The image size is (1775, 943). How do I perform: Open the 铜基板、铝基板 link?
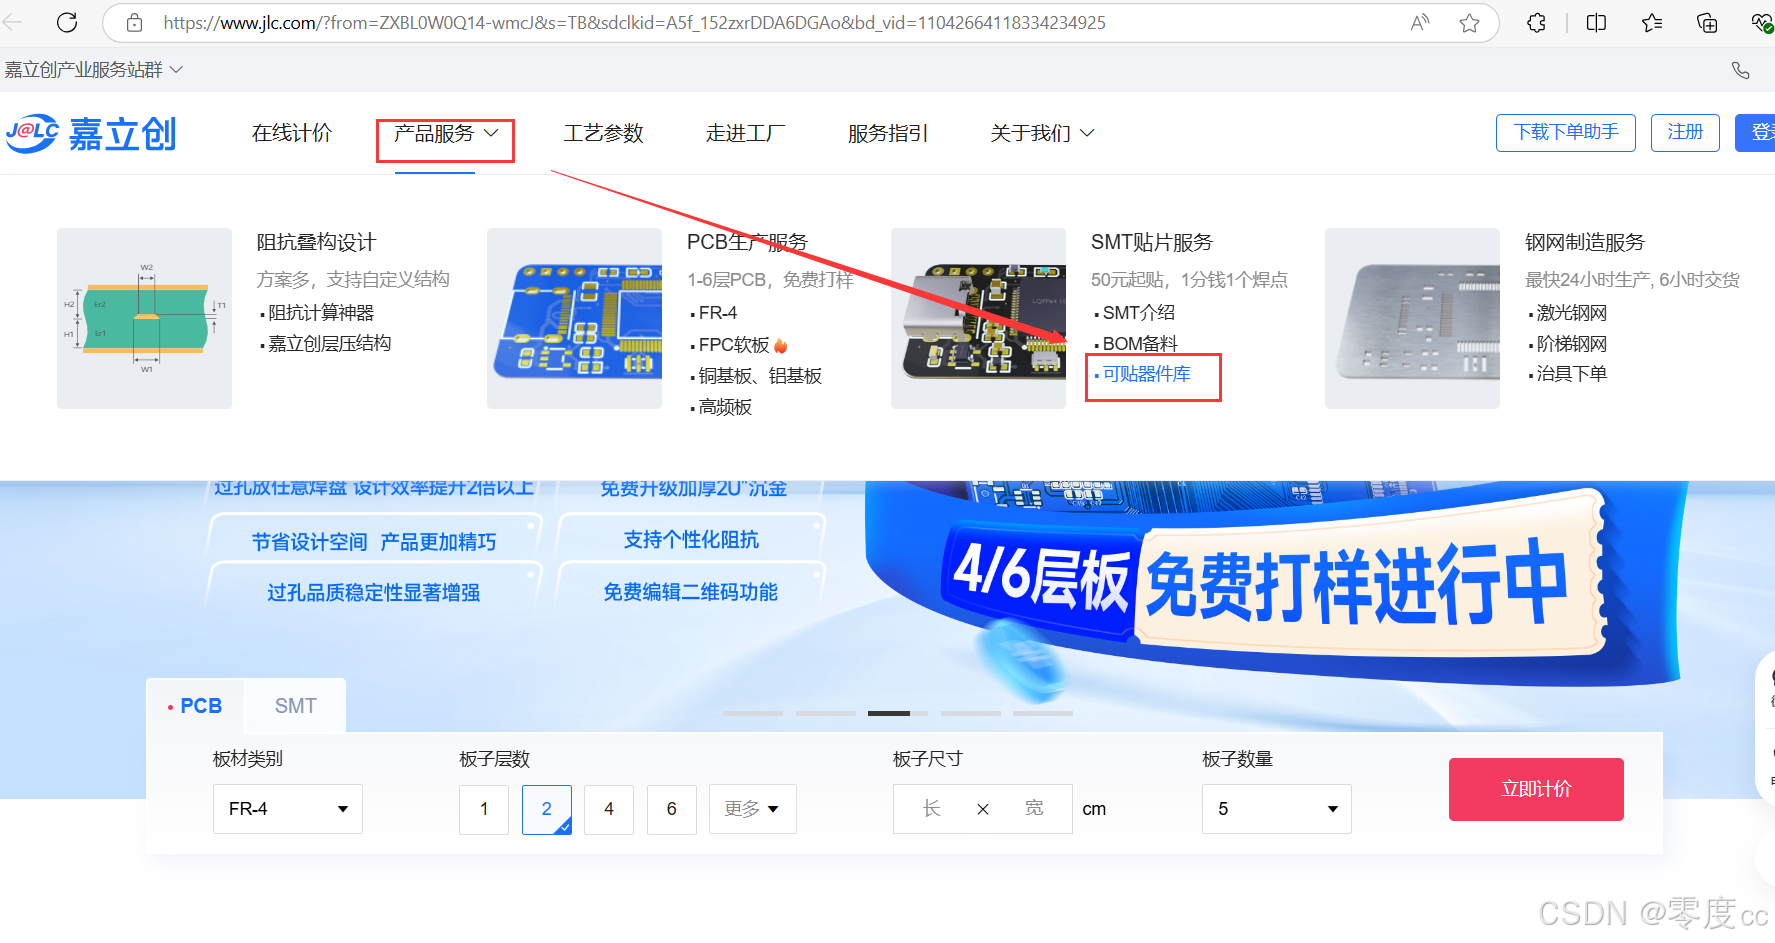759,376
